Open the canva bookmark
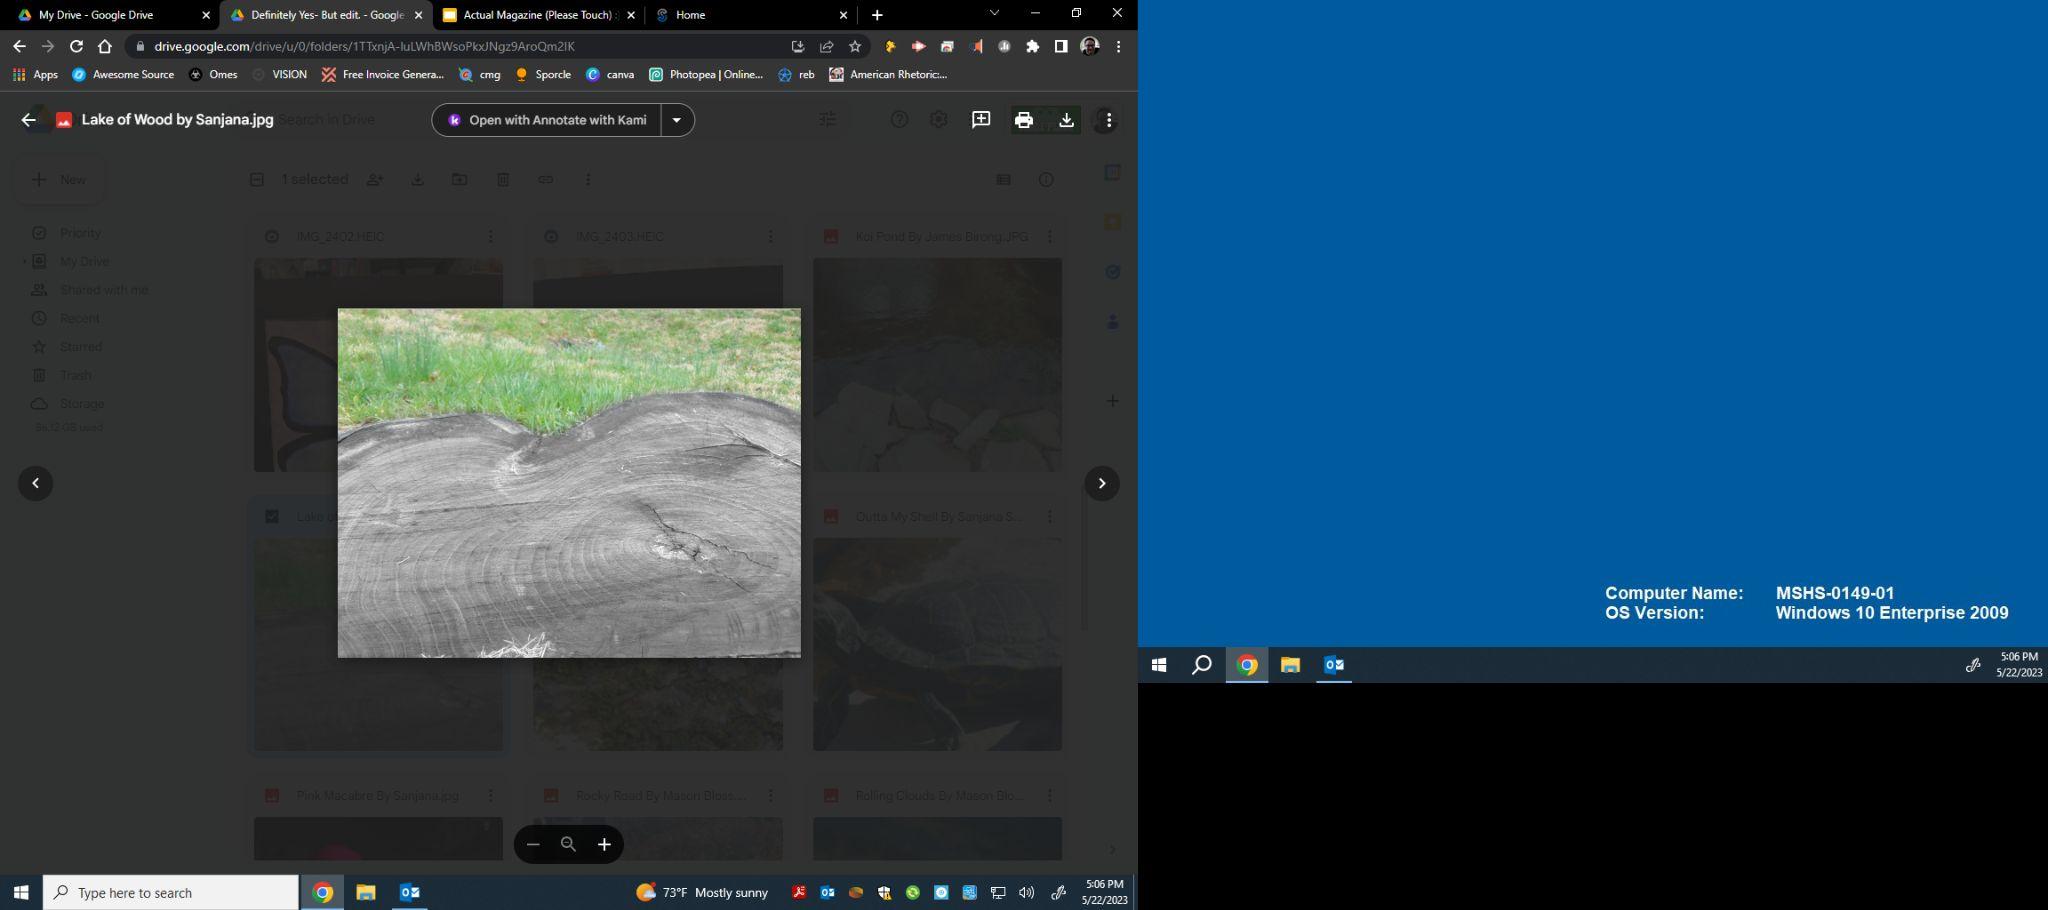 tap(610, 75)
